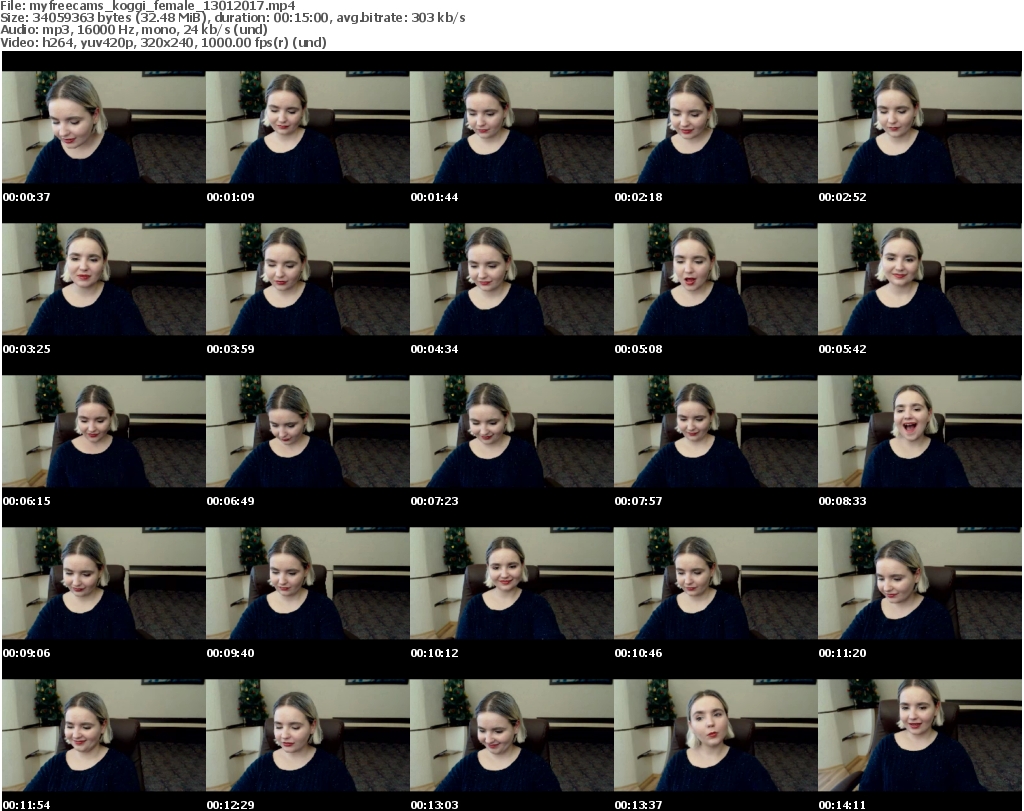Image resolution: width=1024 pixels, height=811 pixels.
Task: Select the video frame at 00:00:37
Action: pos(104,127)
